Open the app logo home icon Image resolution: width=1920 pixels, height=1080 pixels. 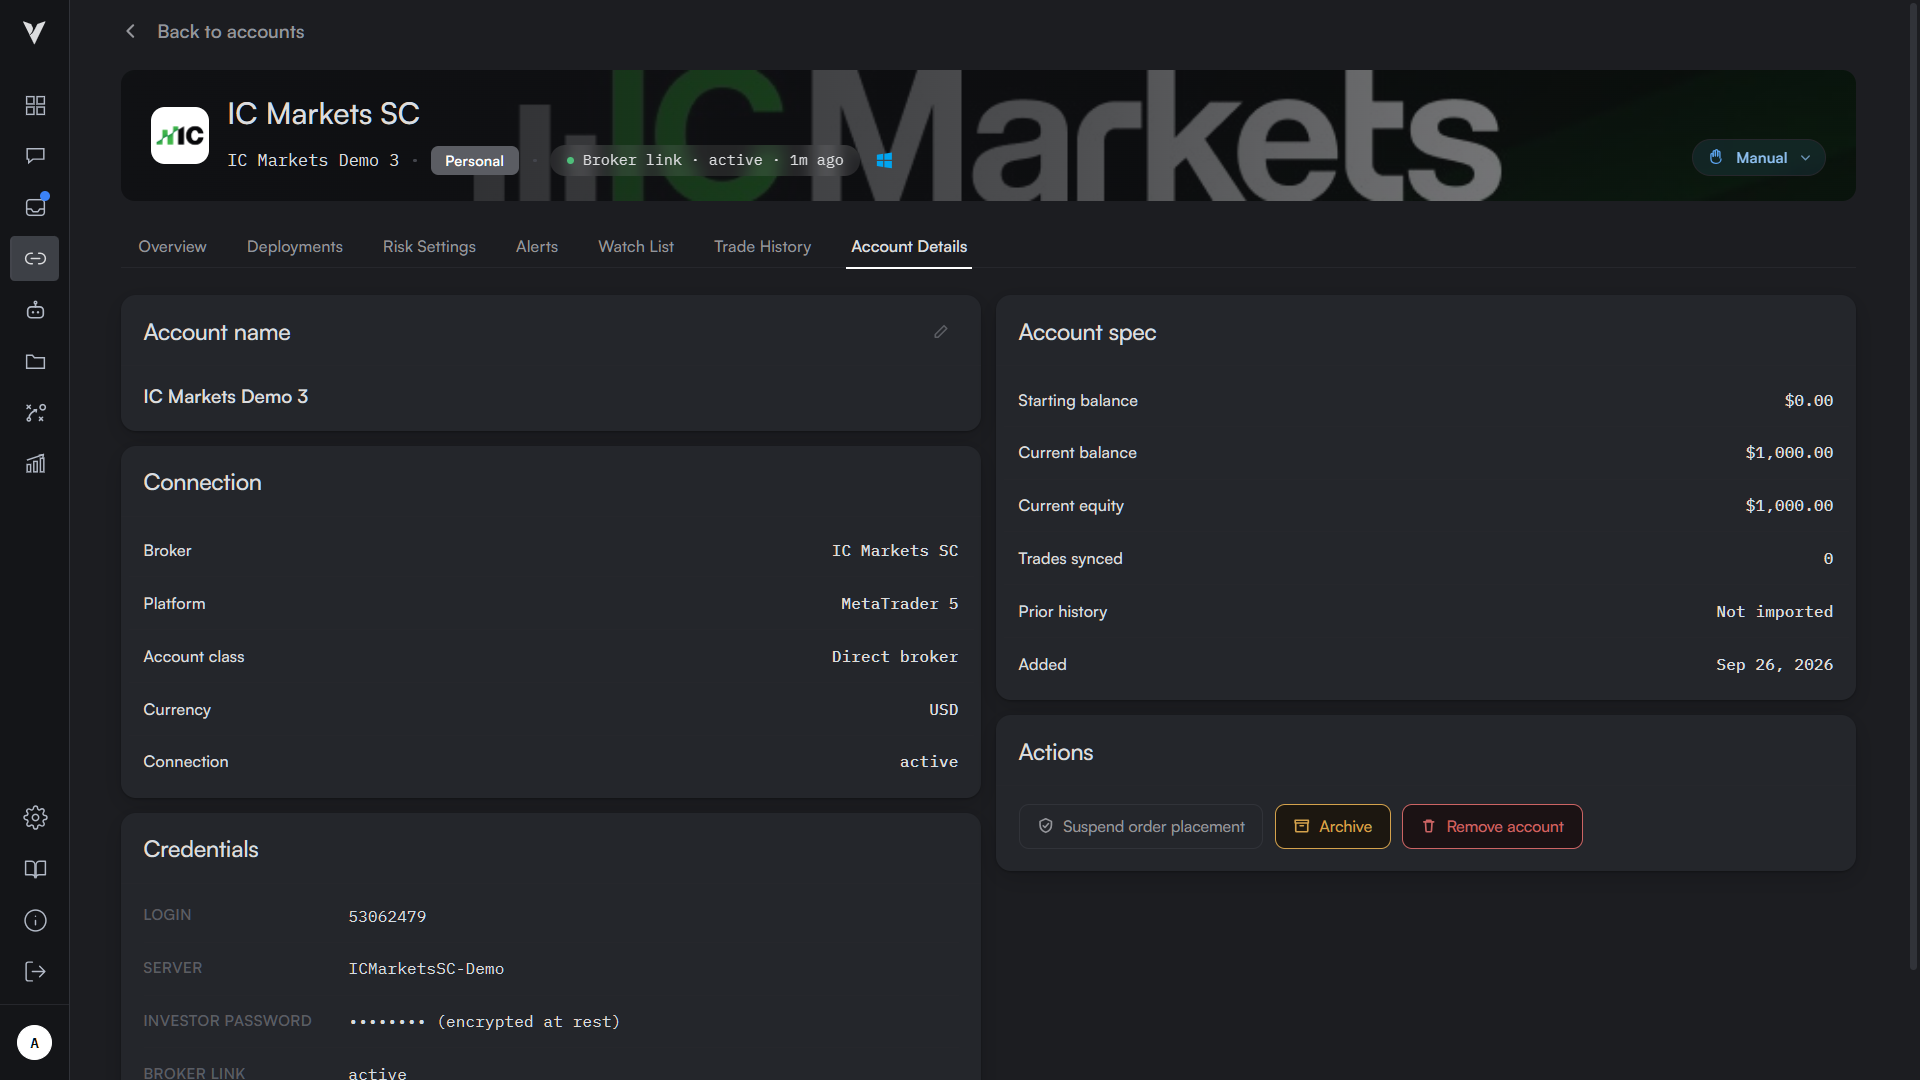pyautogui.click(x=34, y=33)
